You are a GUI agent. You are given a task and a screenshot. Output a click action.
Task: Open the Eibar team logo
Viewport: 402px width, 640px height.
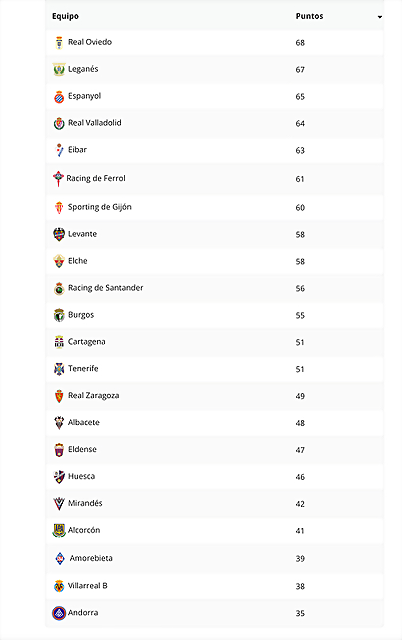(60, 150)
